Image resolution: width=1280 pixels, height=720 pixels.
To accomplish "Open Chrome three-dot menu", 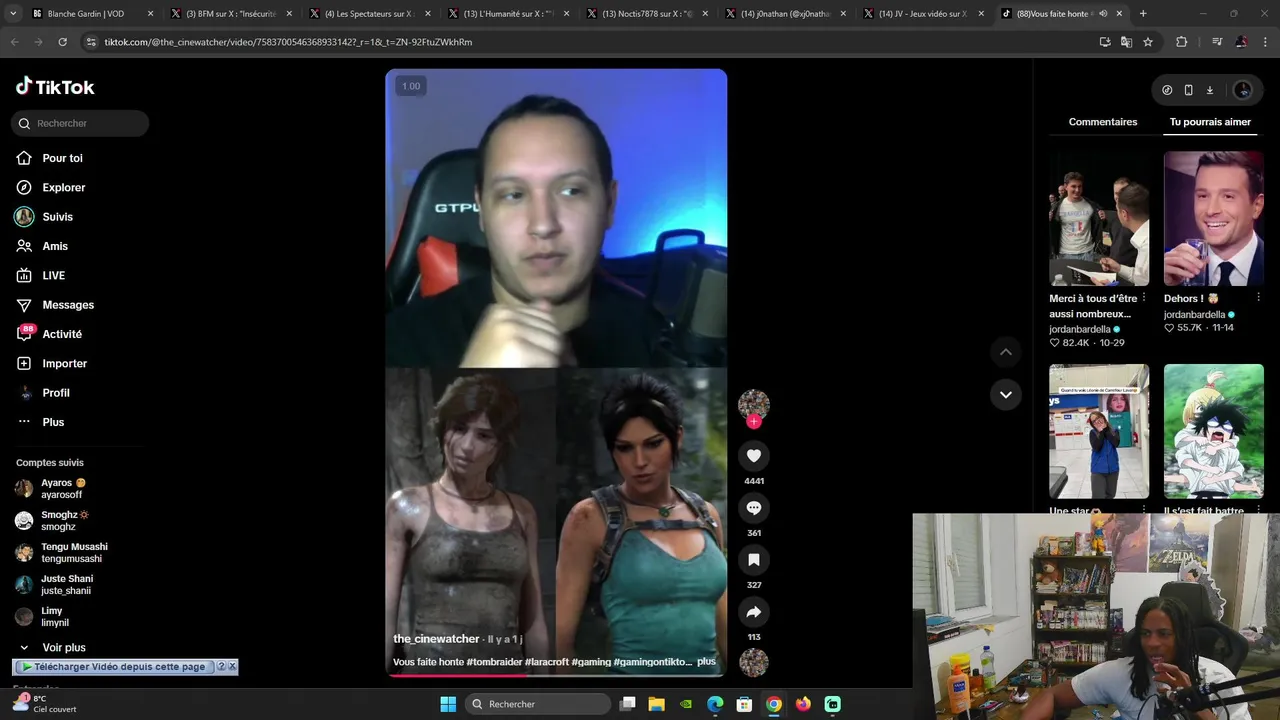I will coord(1265,42).
